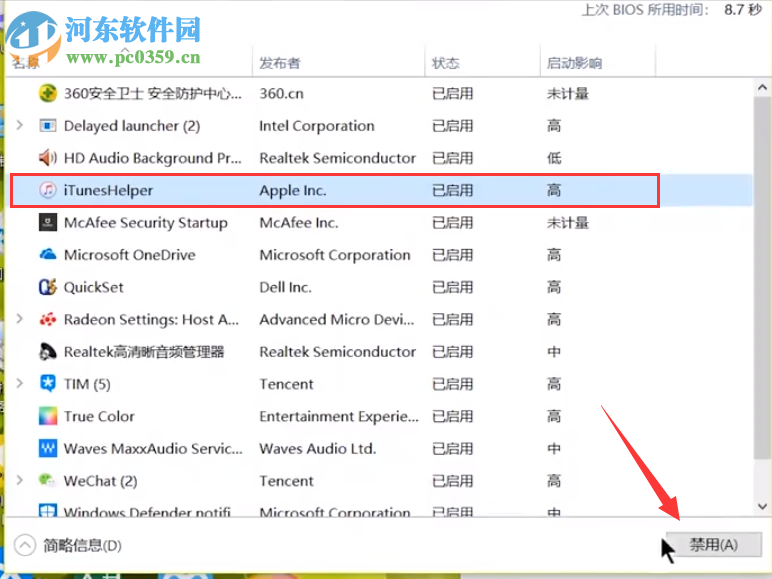Click publisher 360.cn cell
The height and width of the screenshot is (579, 772).
(x=282, y=94)
